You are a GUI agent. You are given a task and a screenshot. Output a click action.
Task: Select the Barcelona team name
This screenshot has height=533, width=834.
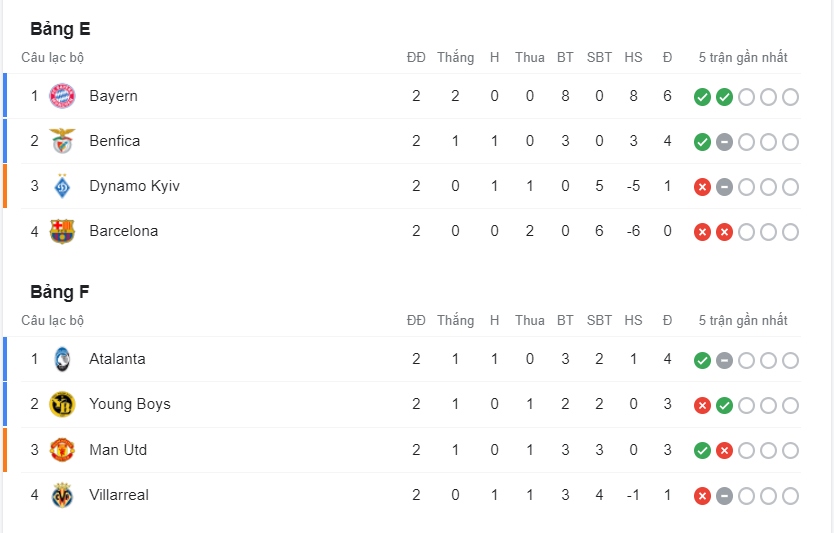(123, 231)
